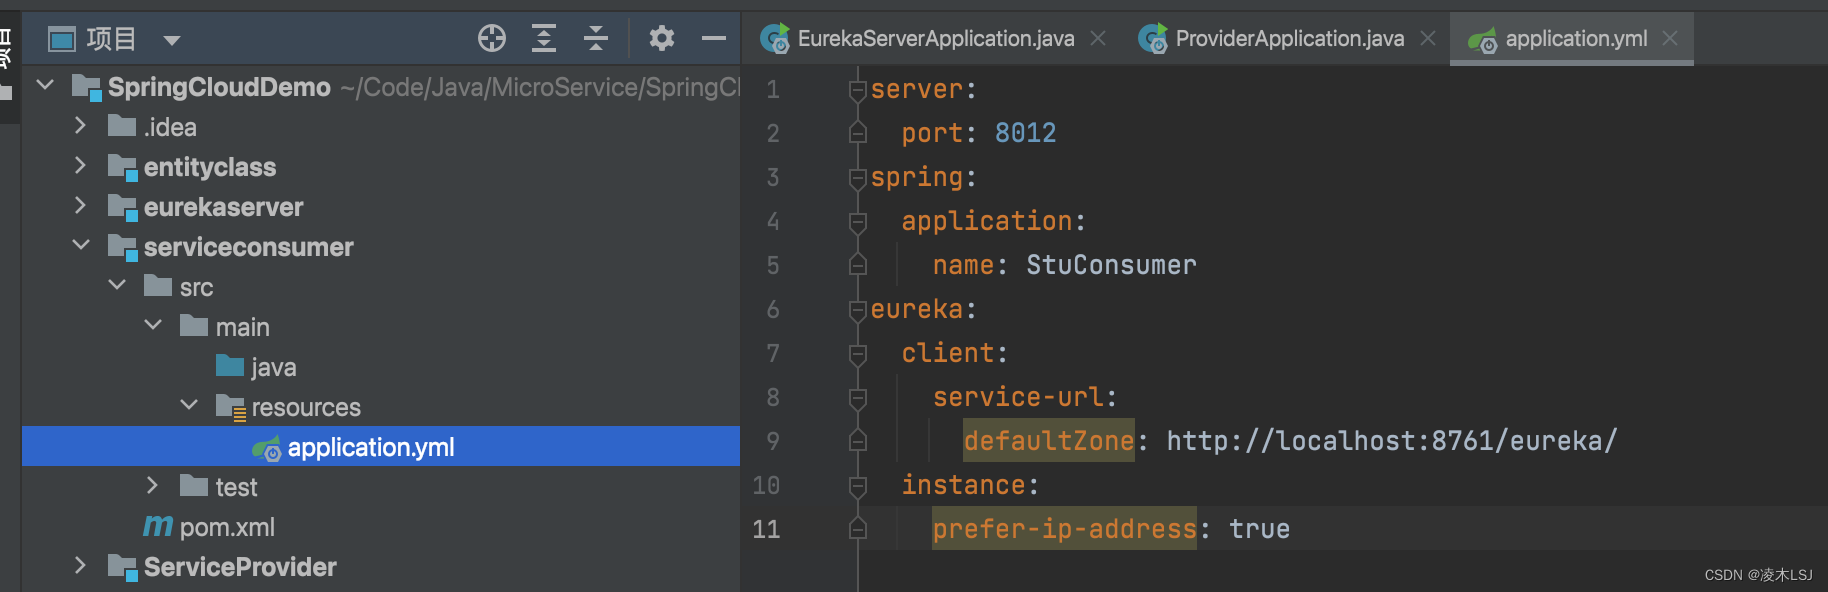Fold the server block at line 1
Image resolution: width=1828 pixels, height=592 pixels.
coord(857,90)
